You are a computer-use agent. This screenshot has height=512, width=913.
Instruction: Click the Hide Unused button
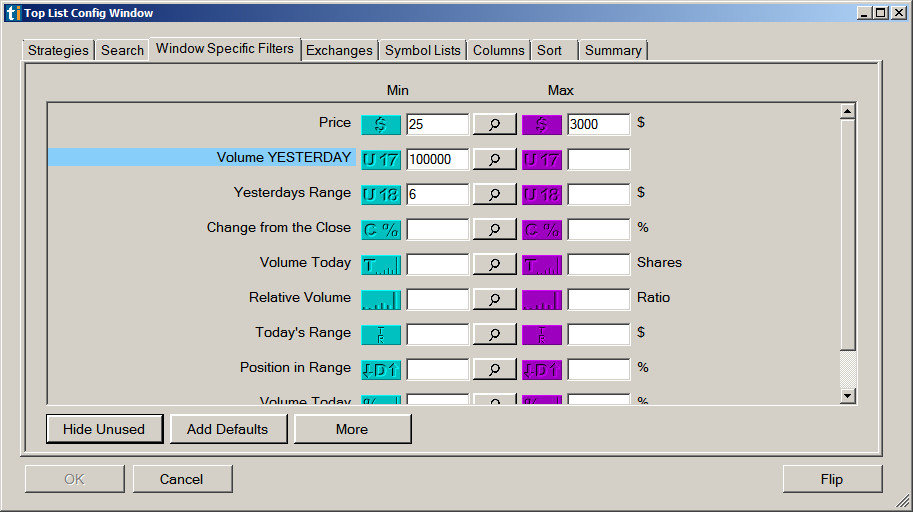click(104, 429)
